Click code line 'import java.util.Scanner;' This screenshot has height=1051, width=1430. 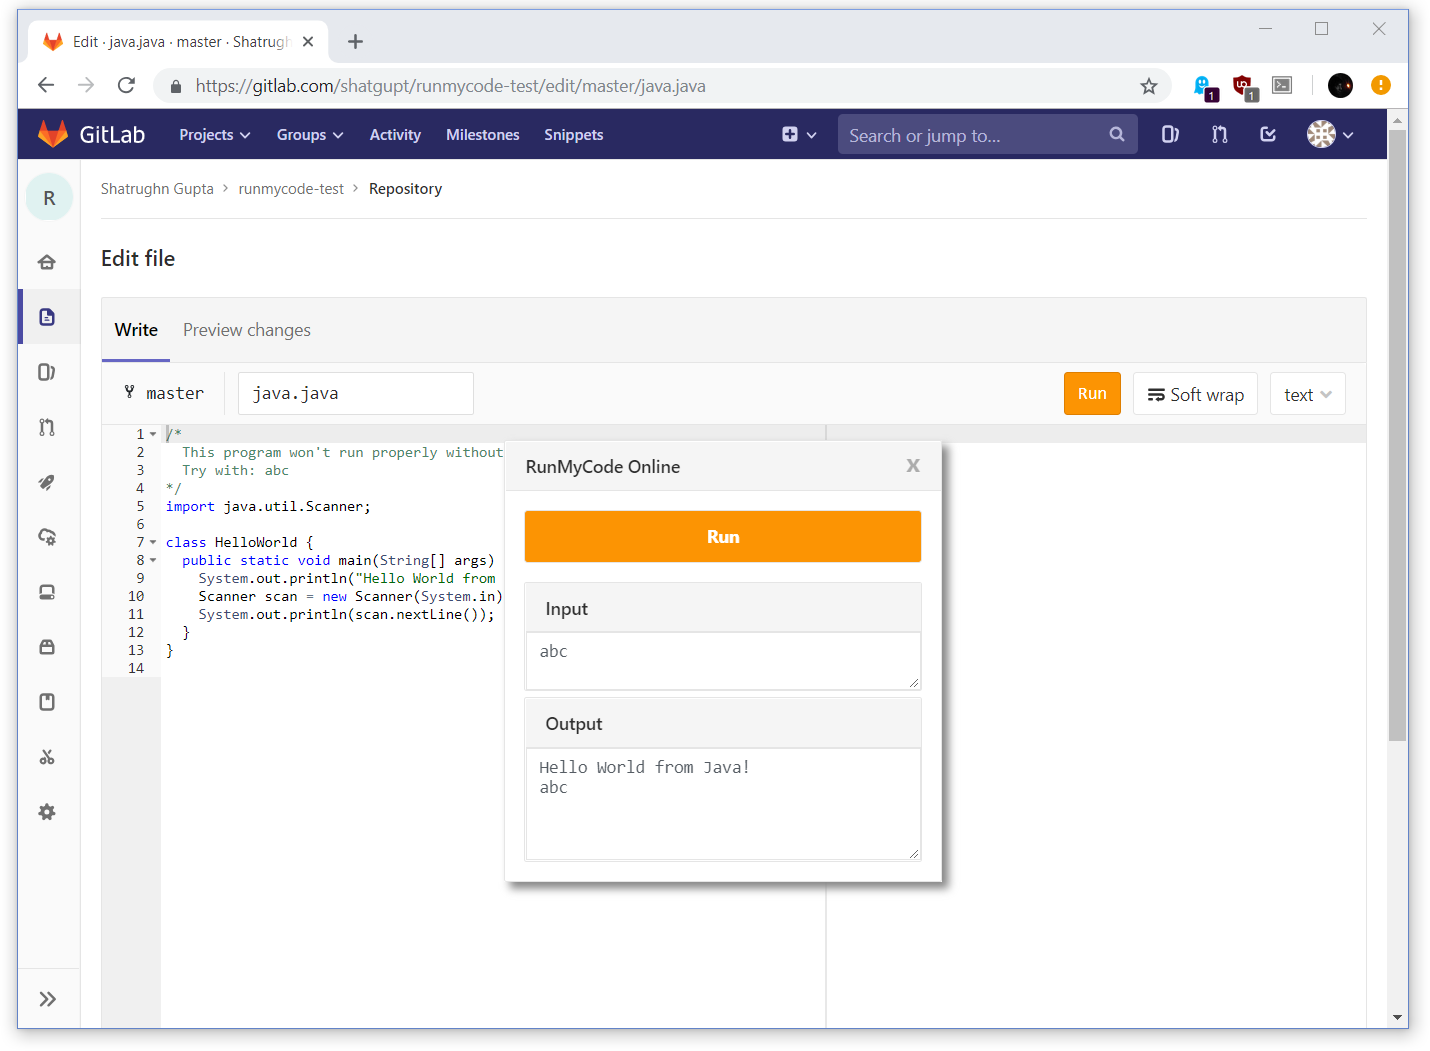(x=268, y=506)
